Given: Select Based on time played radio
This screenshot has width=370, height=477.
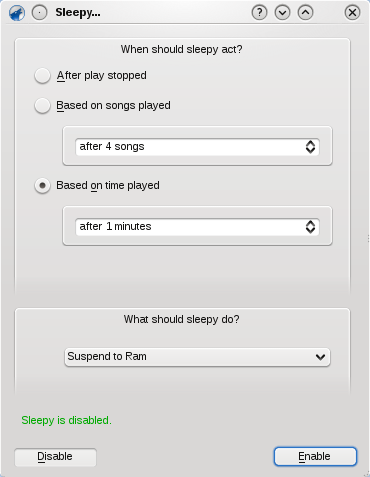Looking at the screenshot, I should (x=42, y=185).
